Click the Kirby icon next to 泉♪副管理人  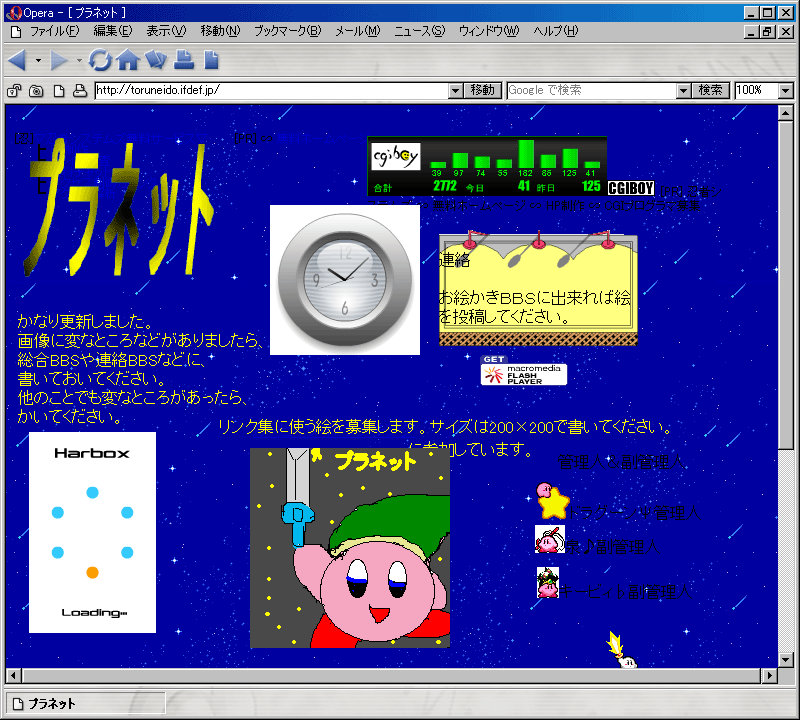[x=549, y=540]
